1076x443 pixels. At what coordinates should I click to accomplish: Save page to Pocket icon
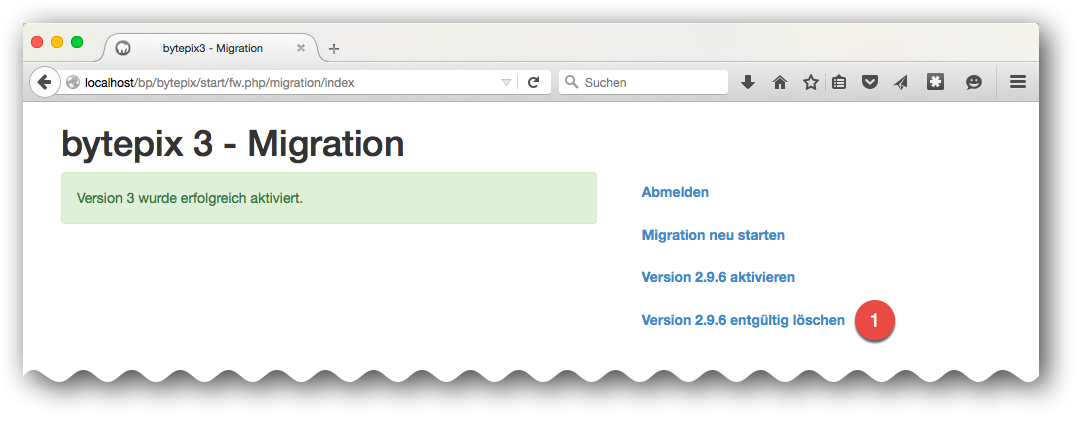870,82
